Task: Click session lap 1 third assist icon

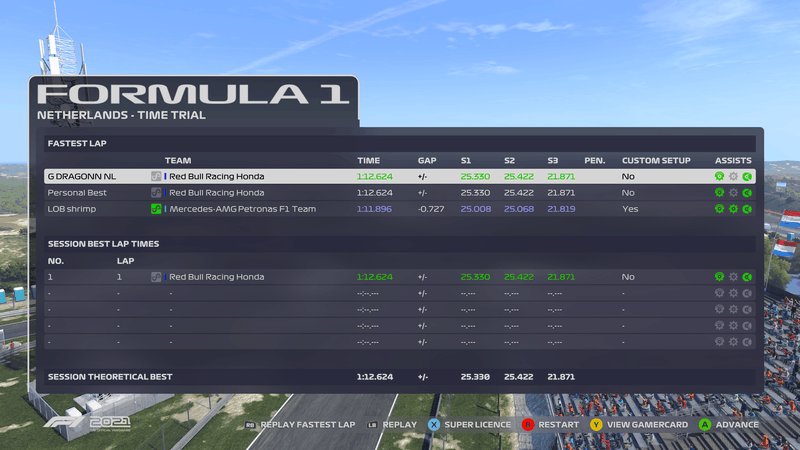Action: 747,277
